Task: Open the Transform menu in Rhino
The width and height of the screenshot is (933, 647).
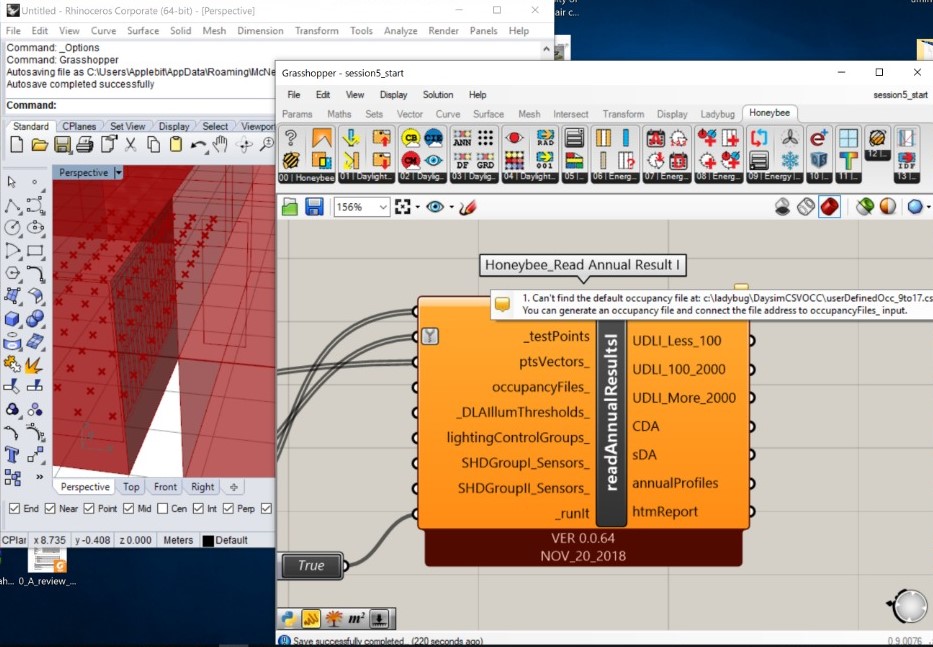Action: tap(317, 31)
